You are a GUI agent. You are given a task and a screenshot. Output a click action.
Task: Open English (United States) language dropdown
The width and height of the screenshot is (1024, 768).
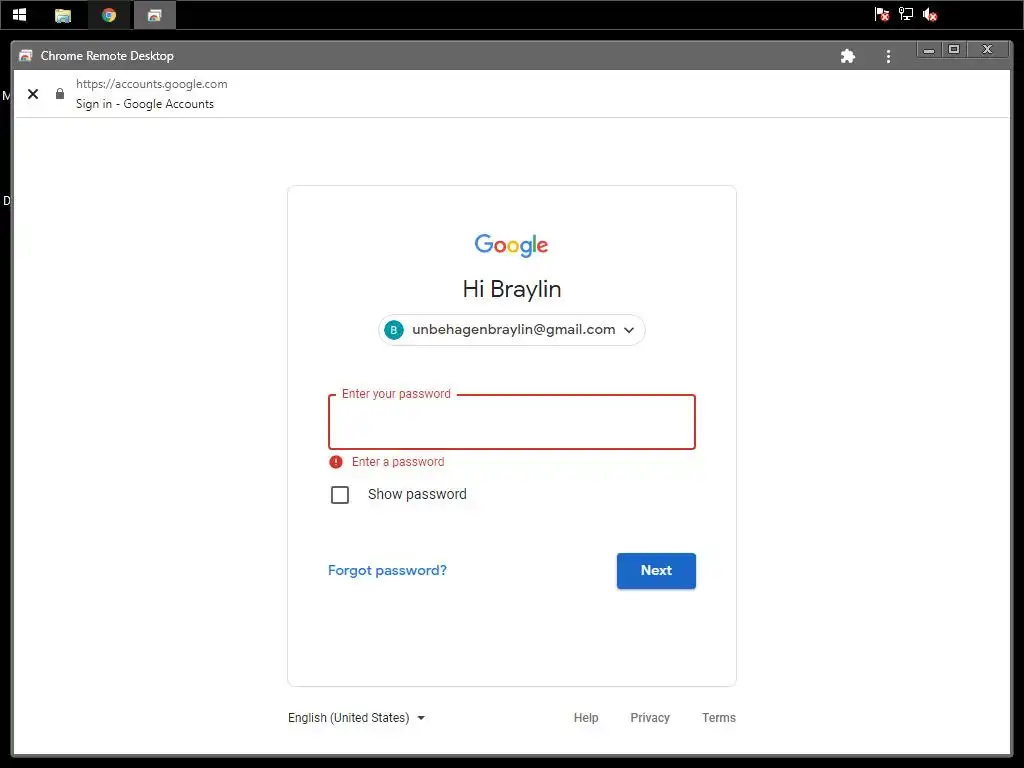tap(357, 718)
